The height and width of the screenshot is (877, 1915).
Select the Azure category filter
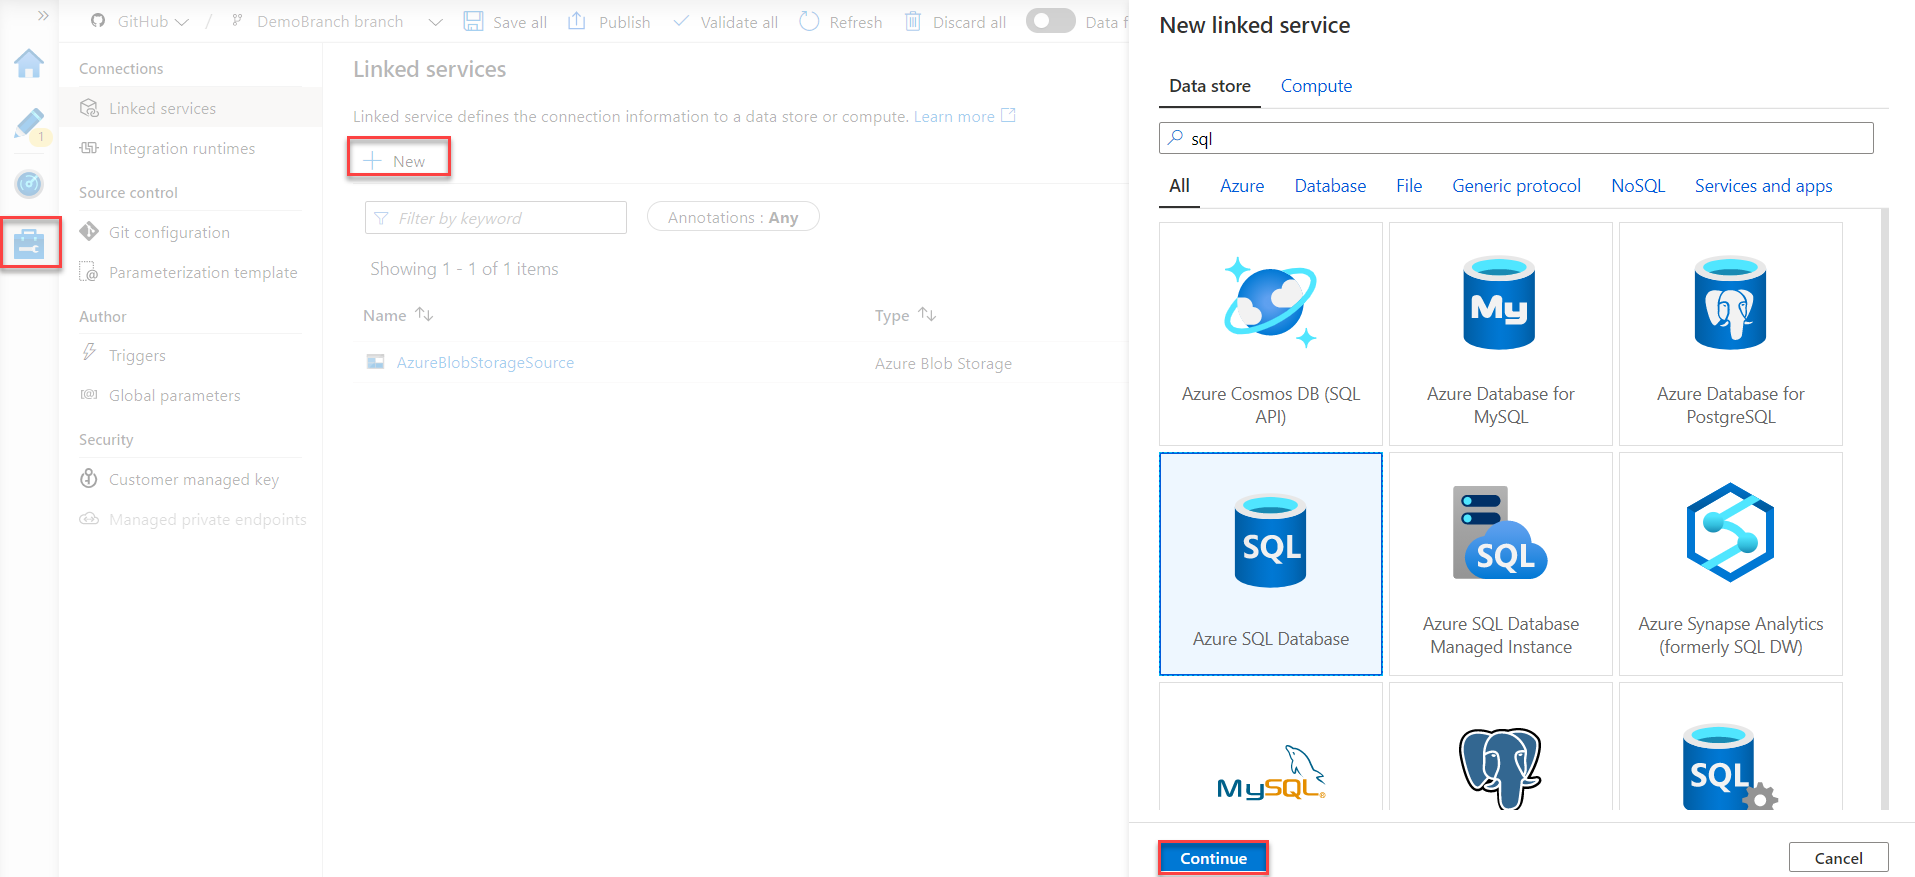coord(1242,186)
